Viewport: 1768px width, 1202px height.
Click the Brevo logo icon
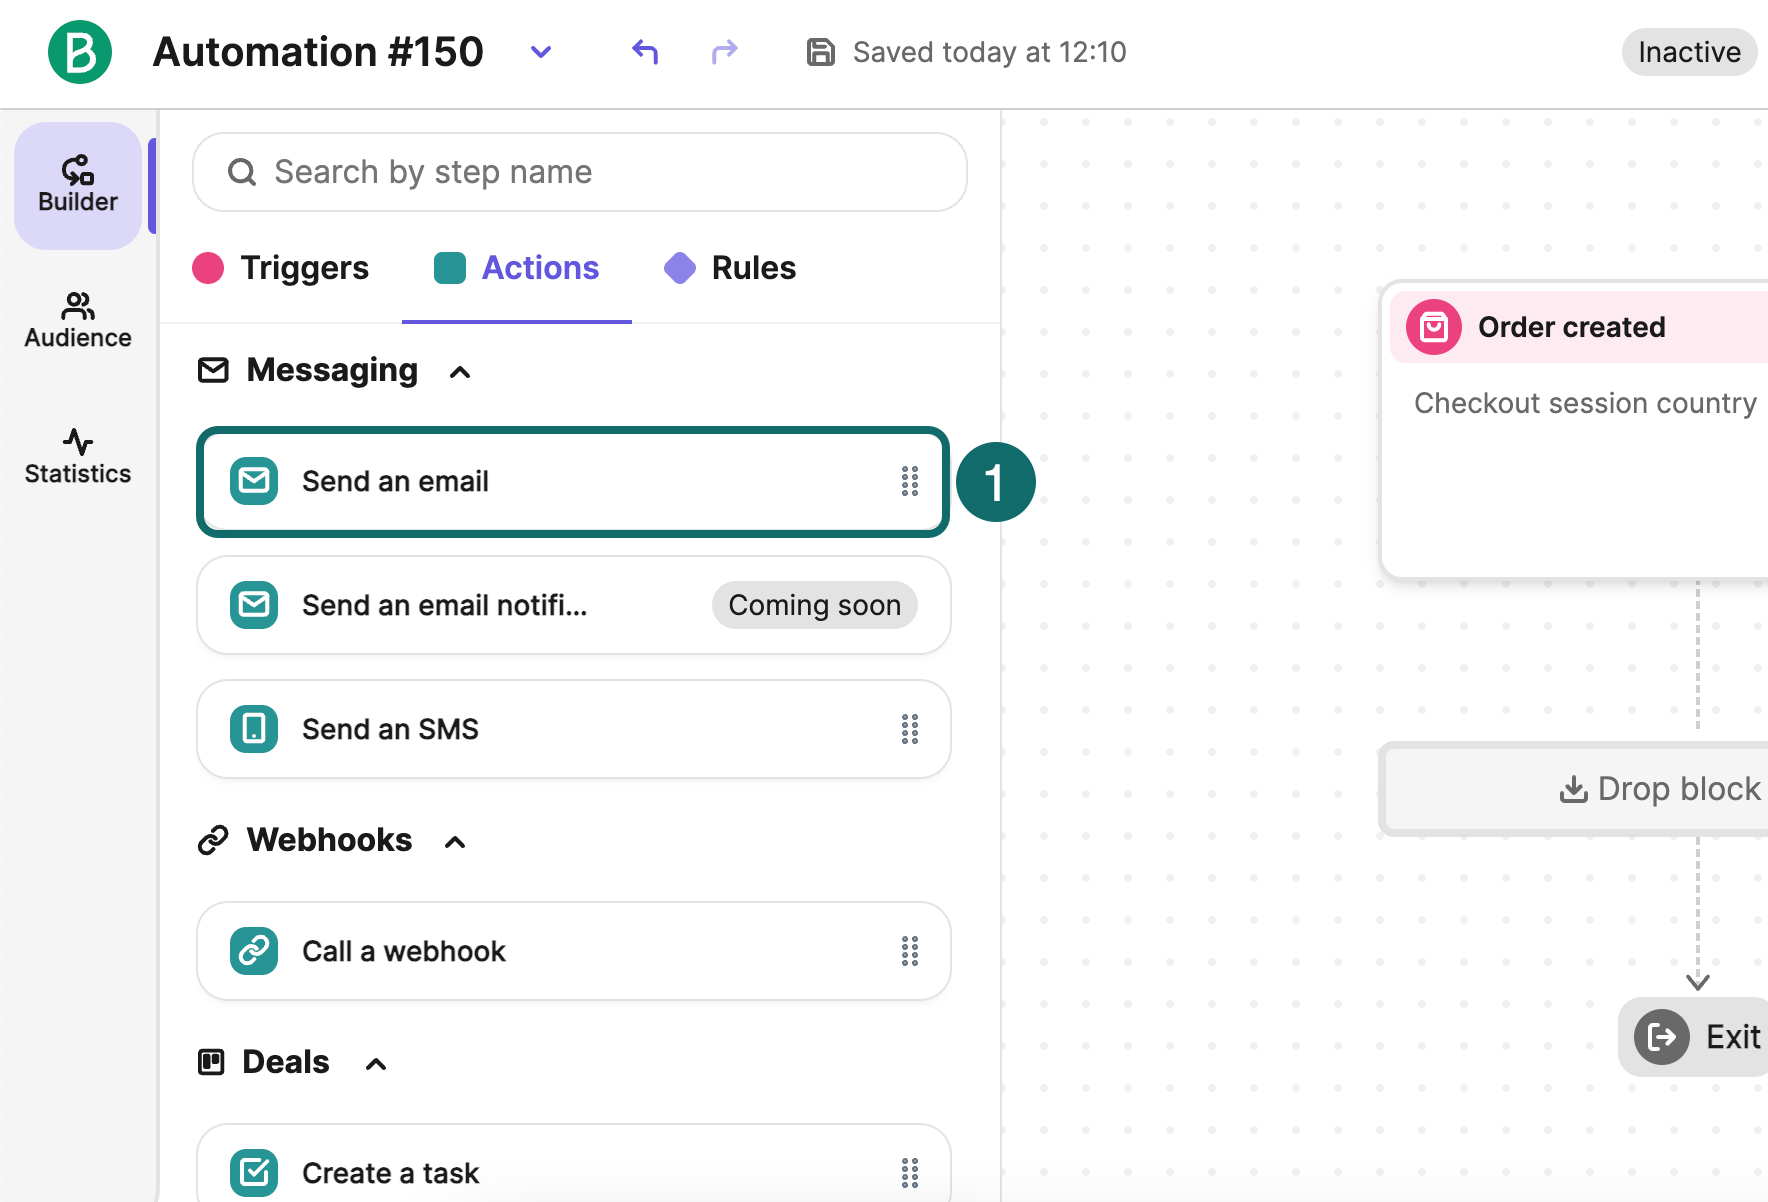[80, 52]
